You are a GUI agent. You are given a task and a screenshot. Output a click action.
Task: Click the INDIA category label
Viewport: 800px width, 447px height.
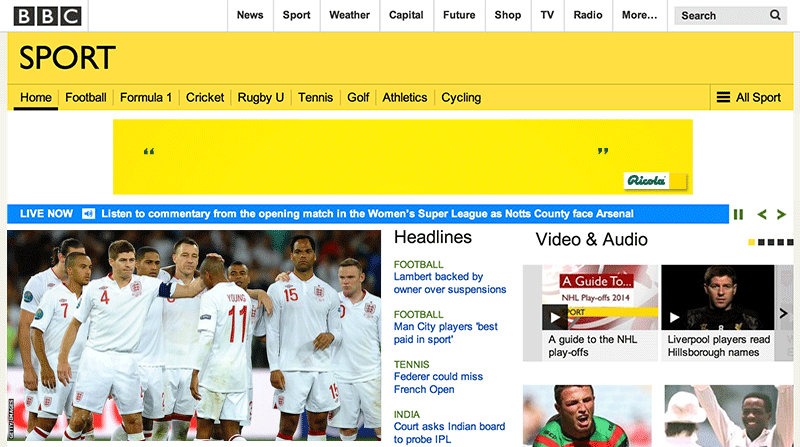point(407,414)
